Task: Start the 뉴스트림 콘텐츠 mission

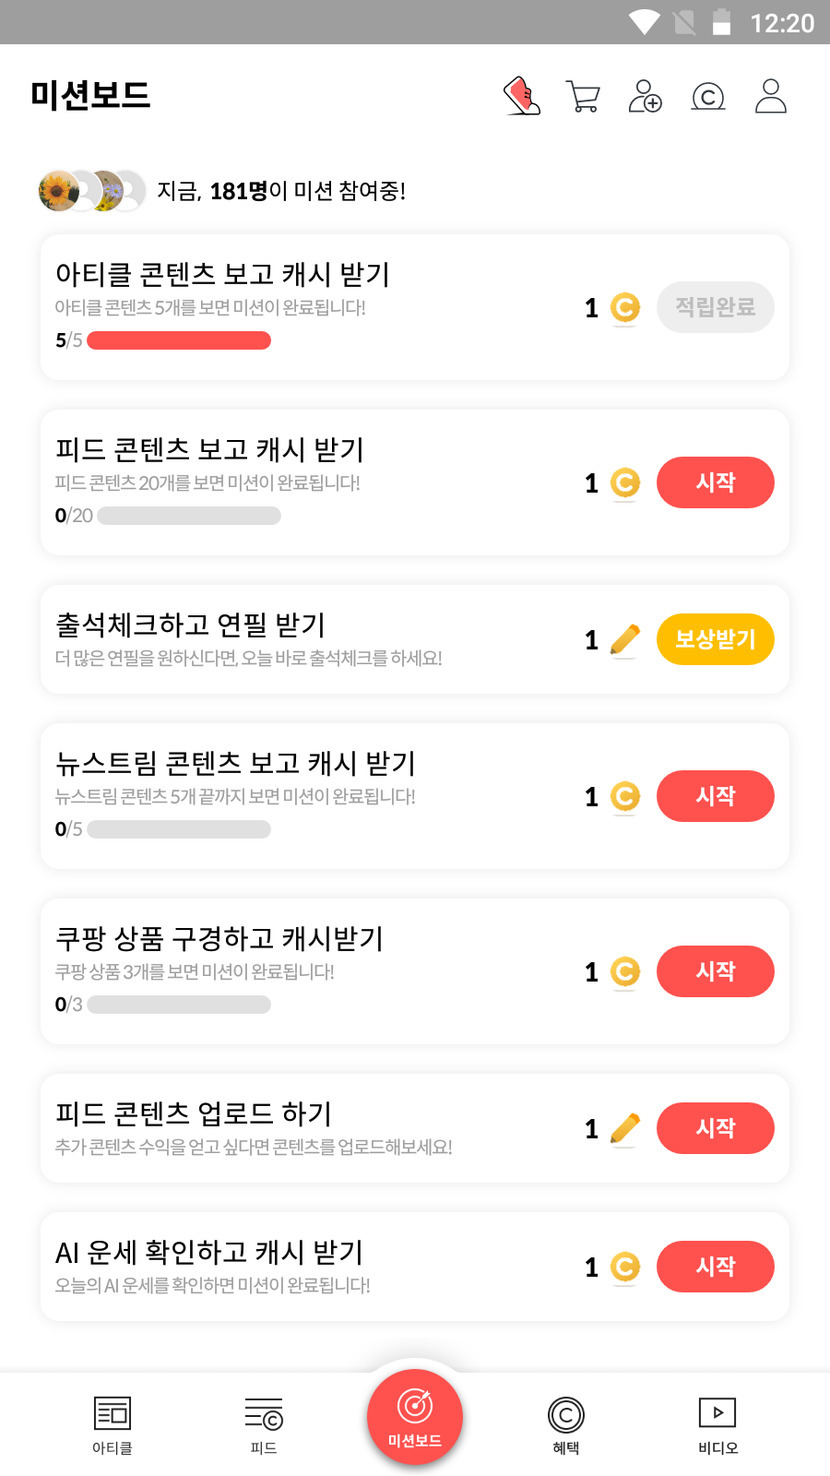Action: (715, 796)
